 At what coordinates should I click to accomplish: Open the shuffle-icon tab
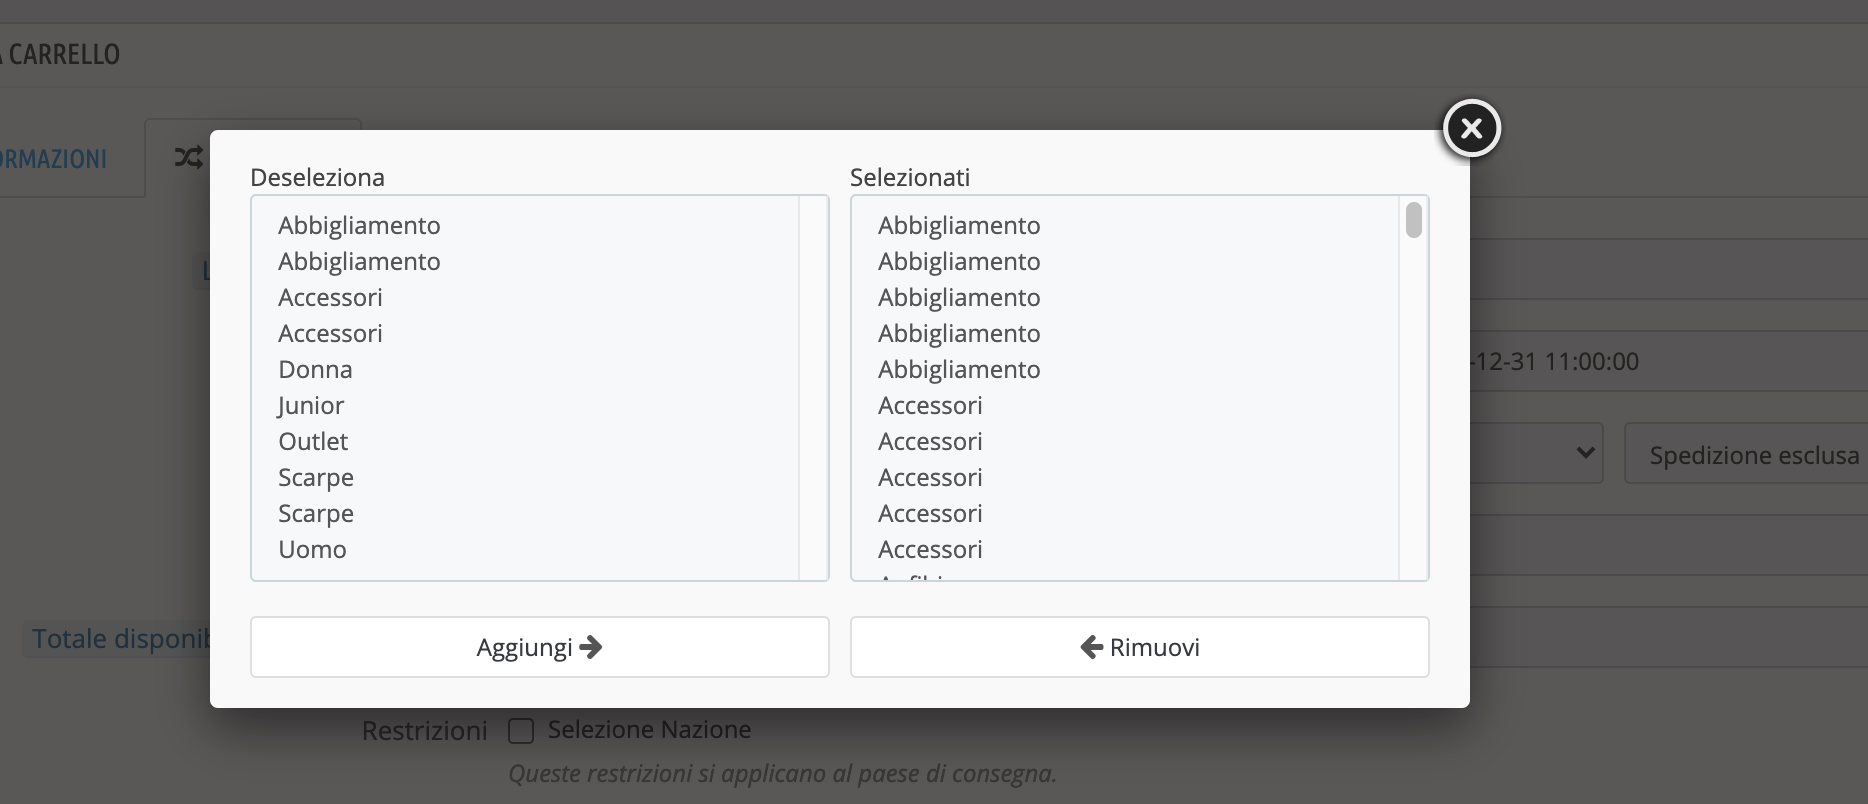pos(189,157)
